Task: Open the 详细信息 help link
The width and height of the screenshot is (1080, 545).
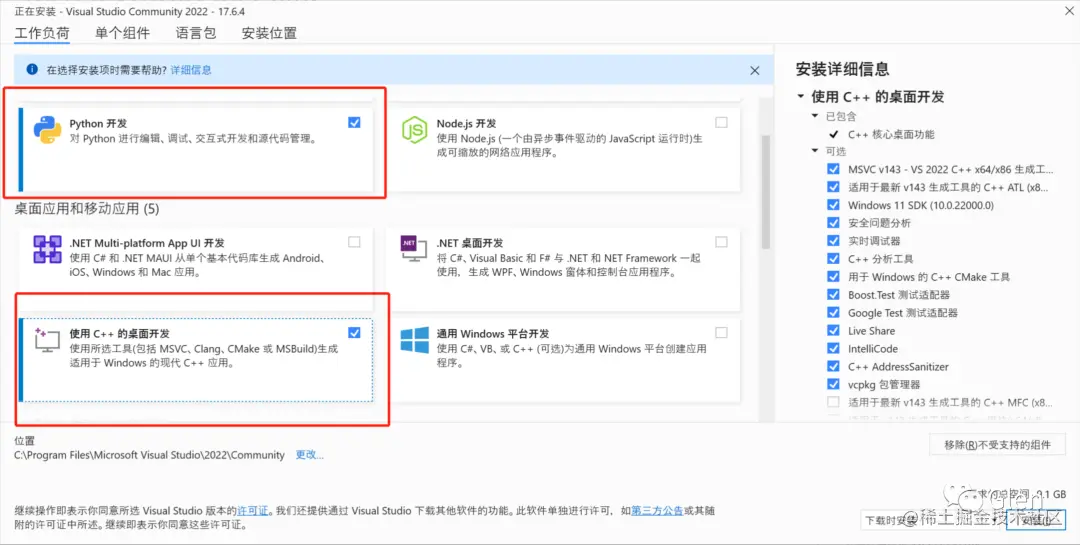Action: click(x=191, y=70)
